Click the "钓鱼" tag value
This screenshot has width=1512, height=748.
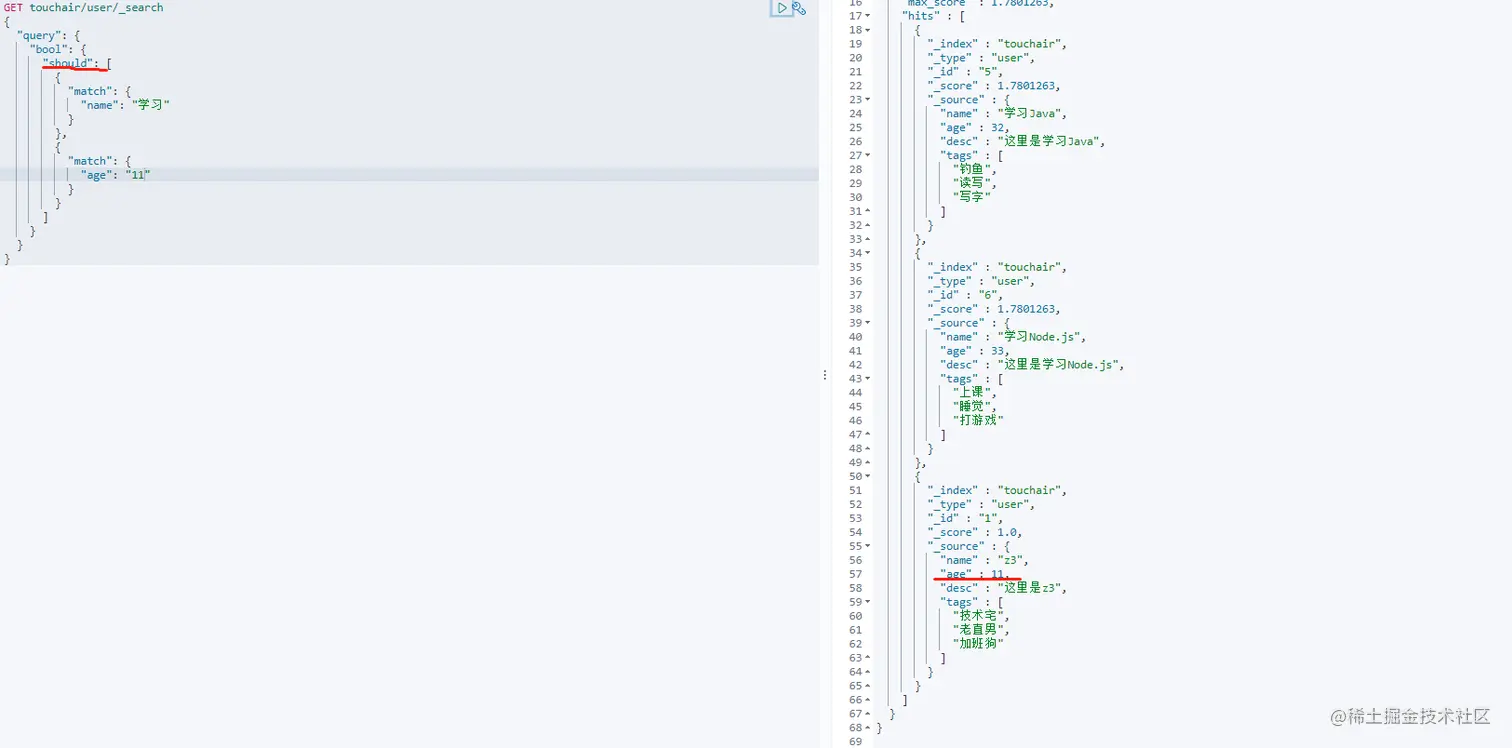click(971, 170)
